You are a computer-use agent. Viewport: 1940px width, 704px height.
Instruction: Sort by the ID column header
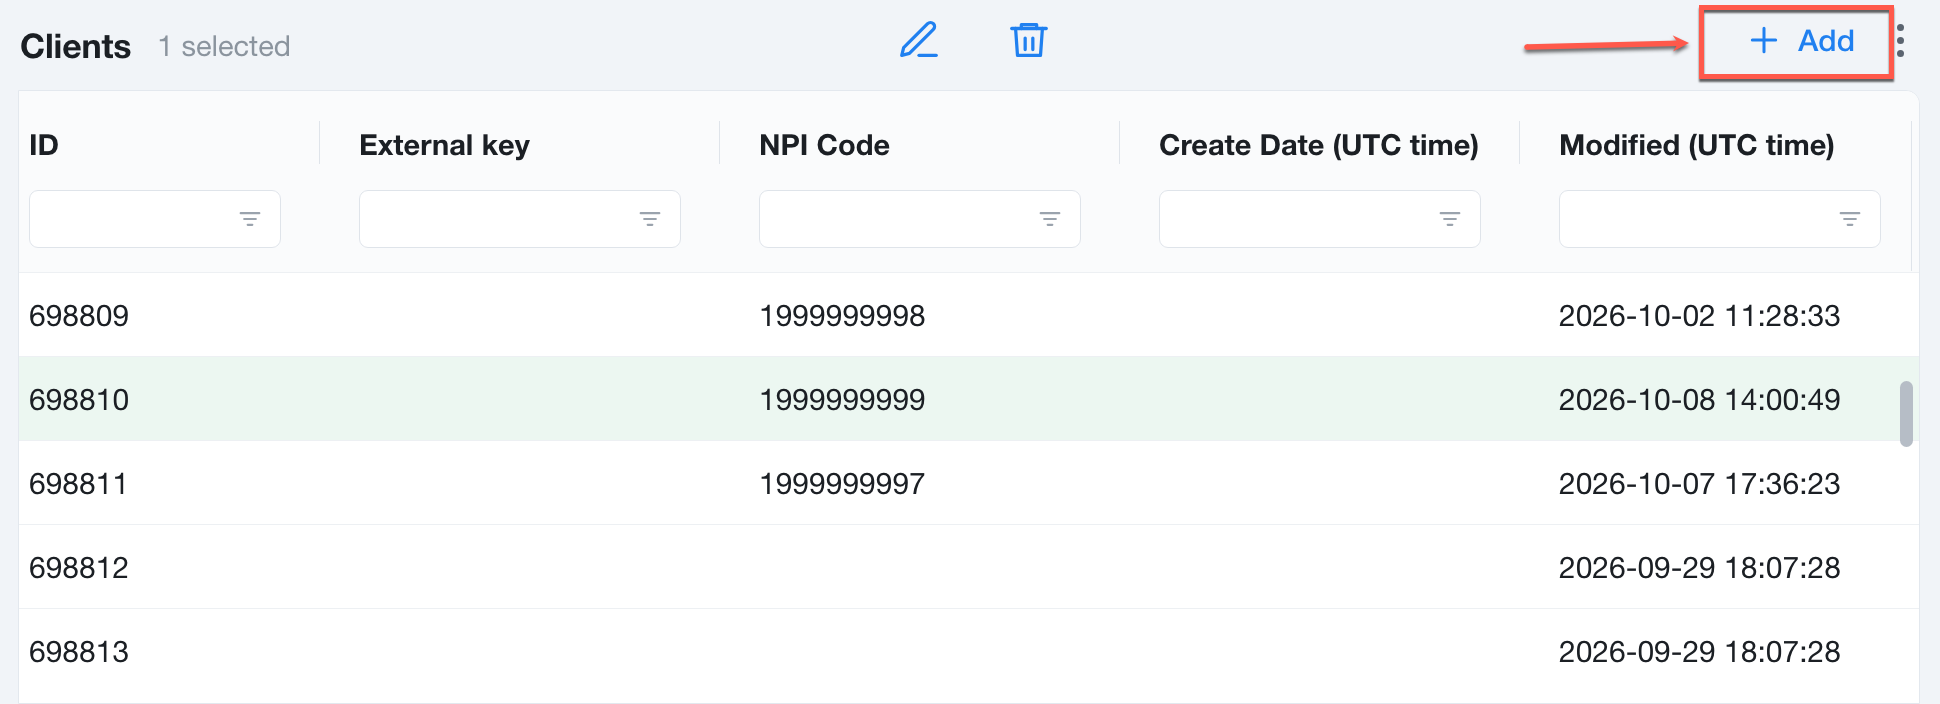coord(44,145)
